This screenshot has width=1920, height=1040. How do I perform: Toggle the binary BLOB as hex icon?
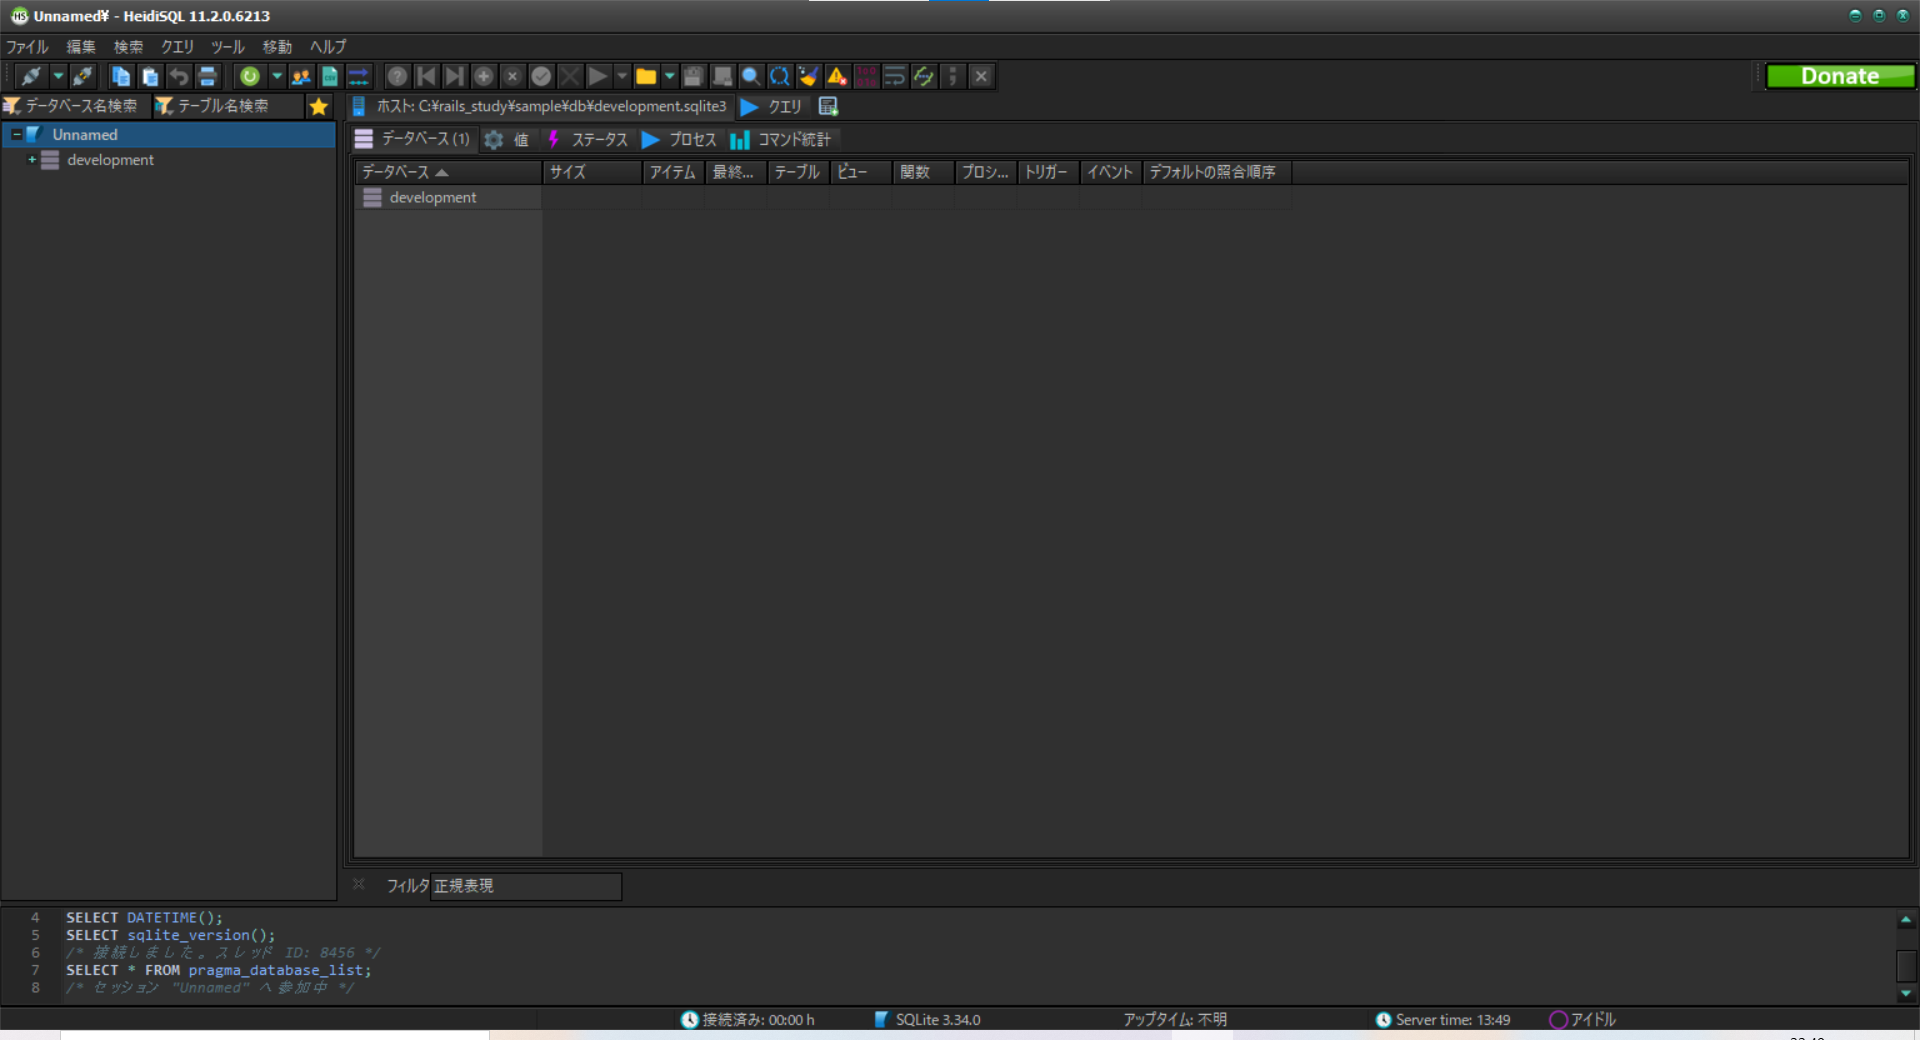tap(866, 76)
